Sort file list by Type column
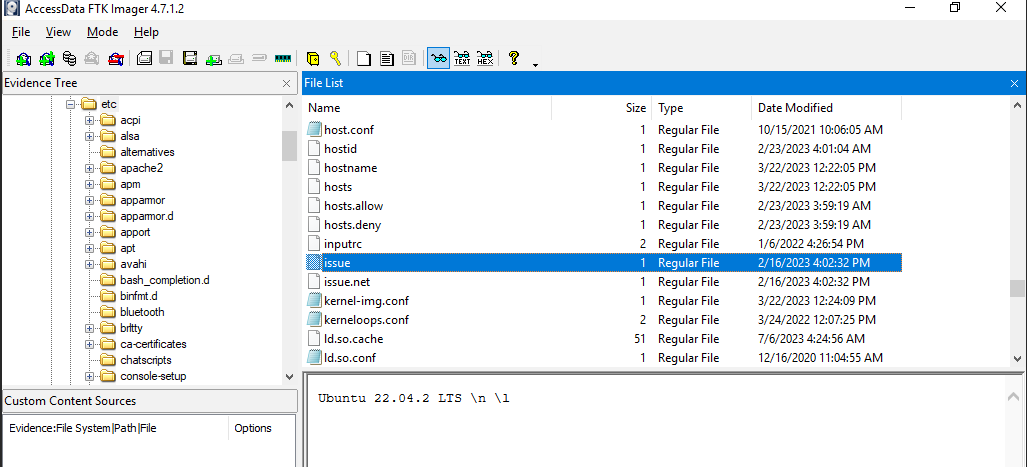1027x467 pixels. 701,108
